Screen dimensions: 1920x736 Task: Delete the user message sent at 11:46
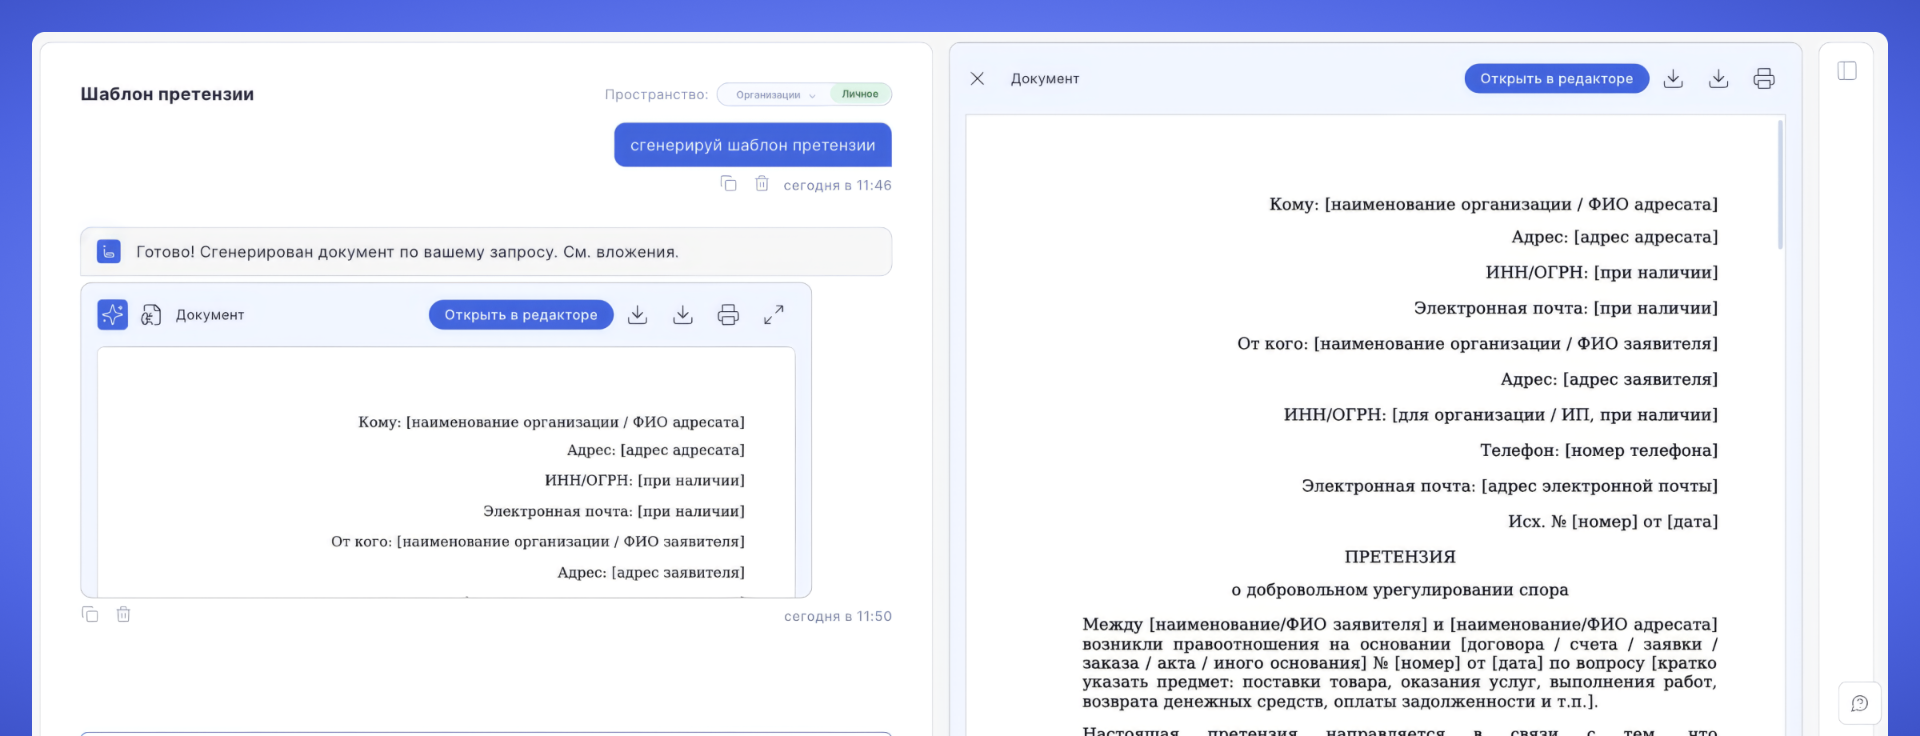762,184
